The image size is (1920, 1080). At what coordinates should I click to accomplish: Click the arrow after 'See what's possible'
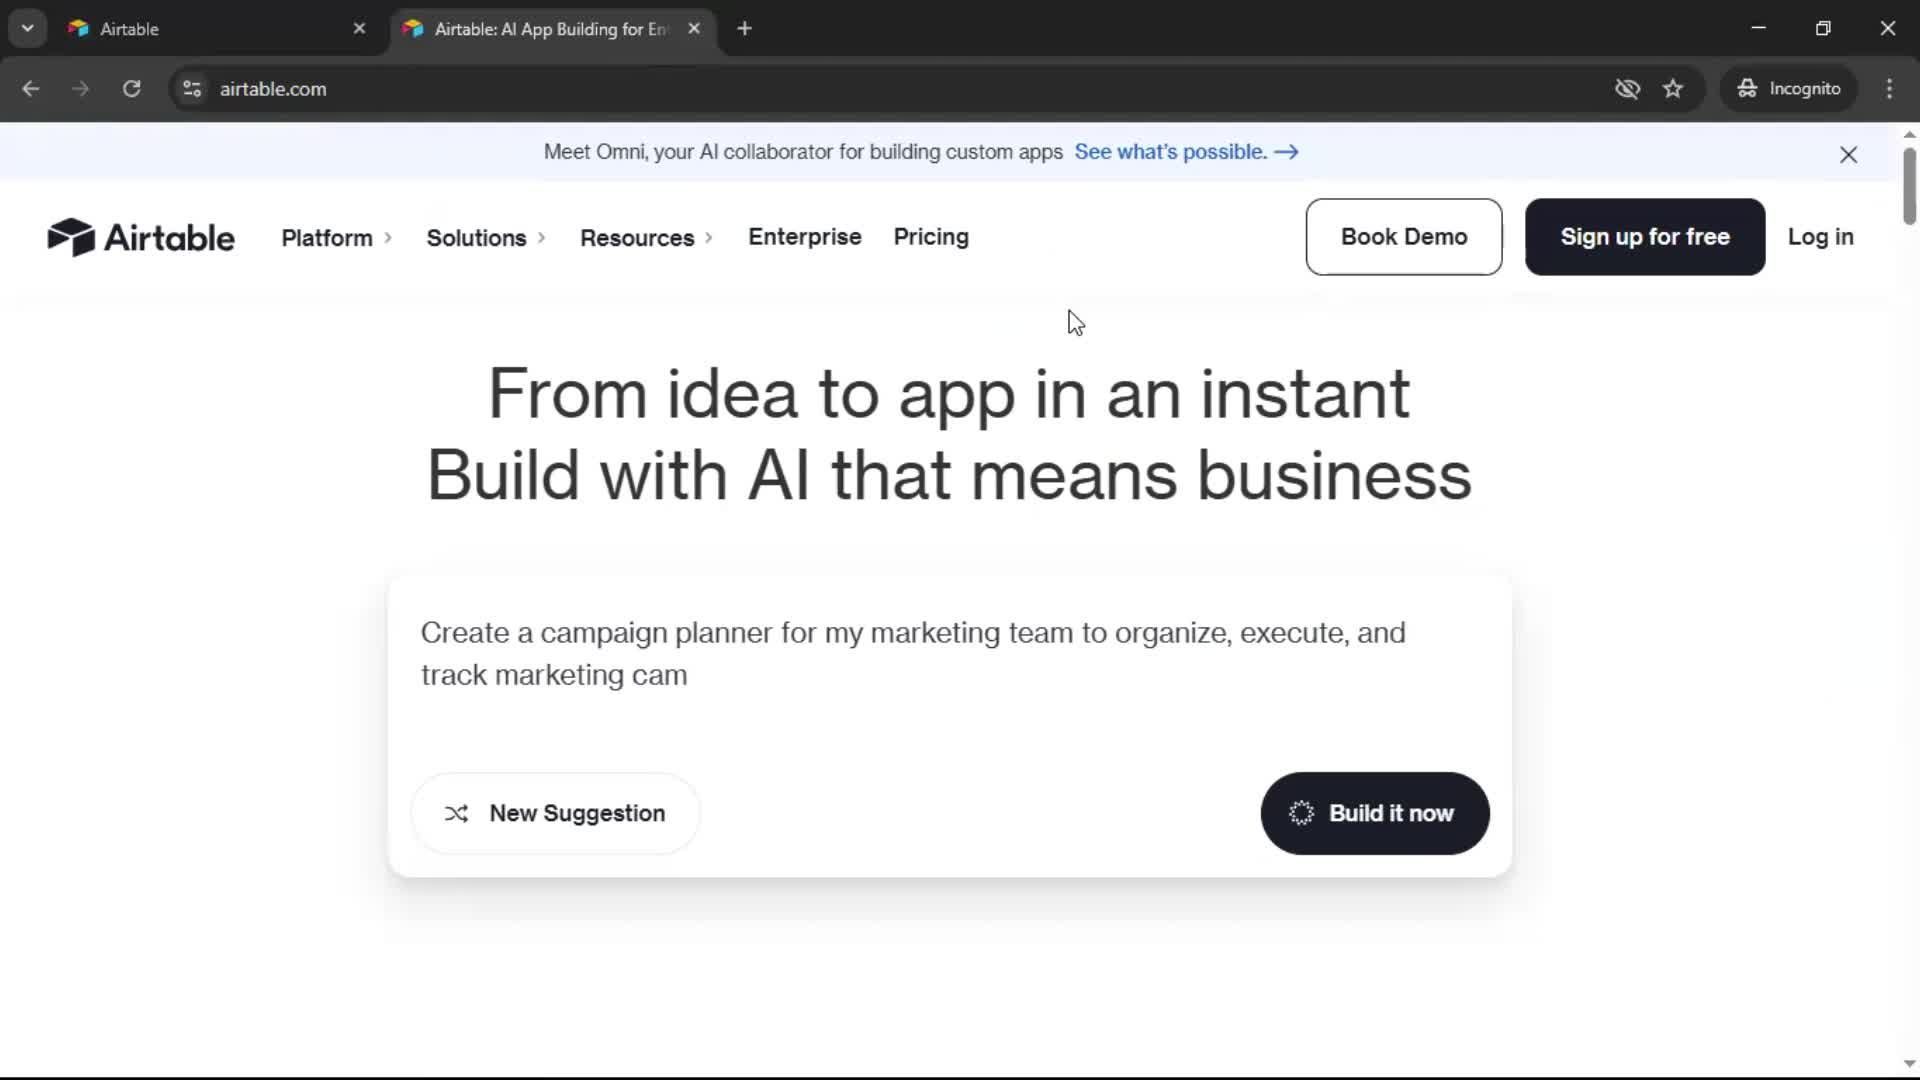point(1286,152)
